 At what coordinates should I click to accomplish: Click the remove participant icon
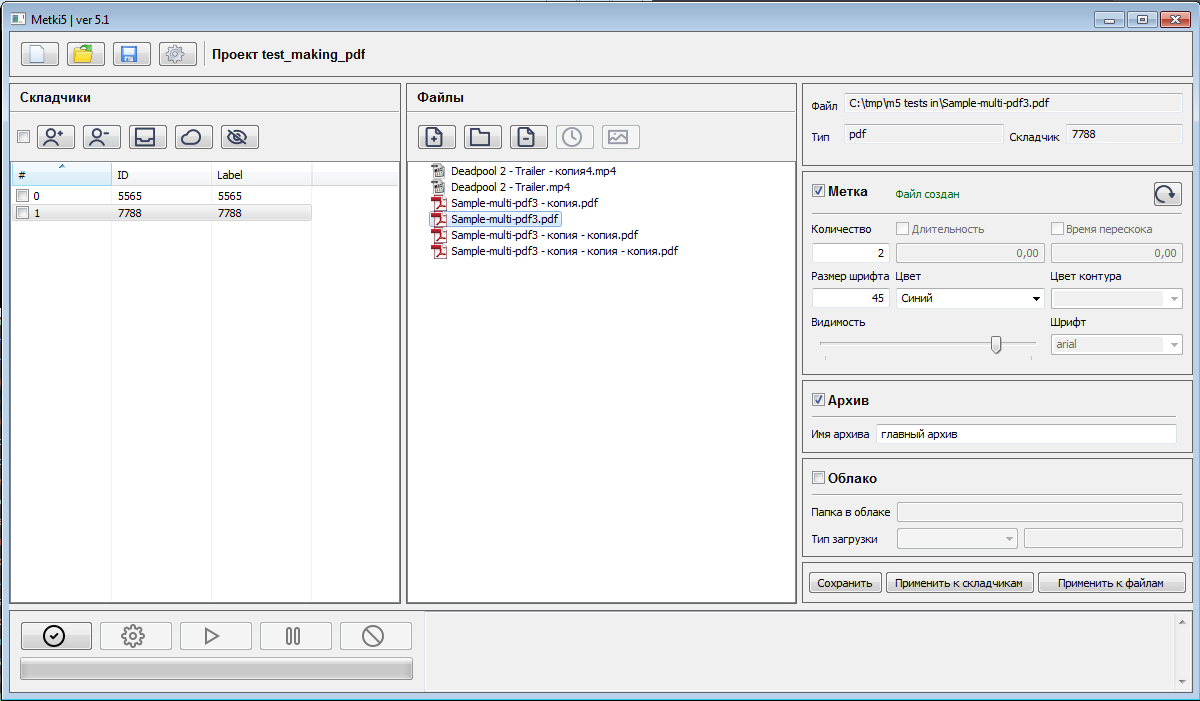102,137
